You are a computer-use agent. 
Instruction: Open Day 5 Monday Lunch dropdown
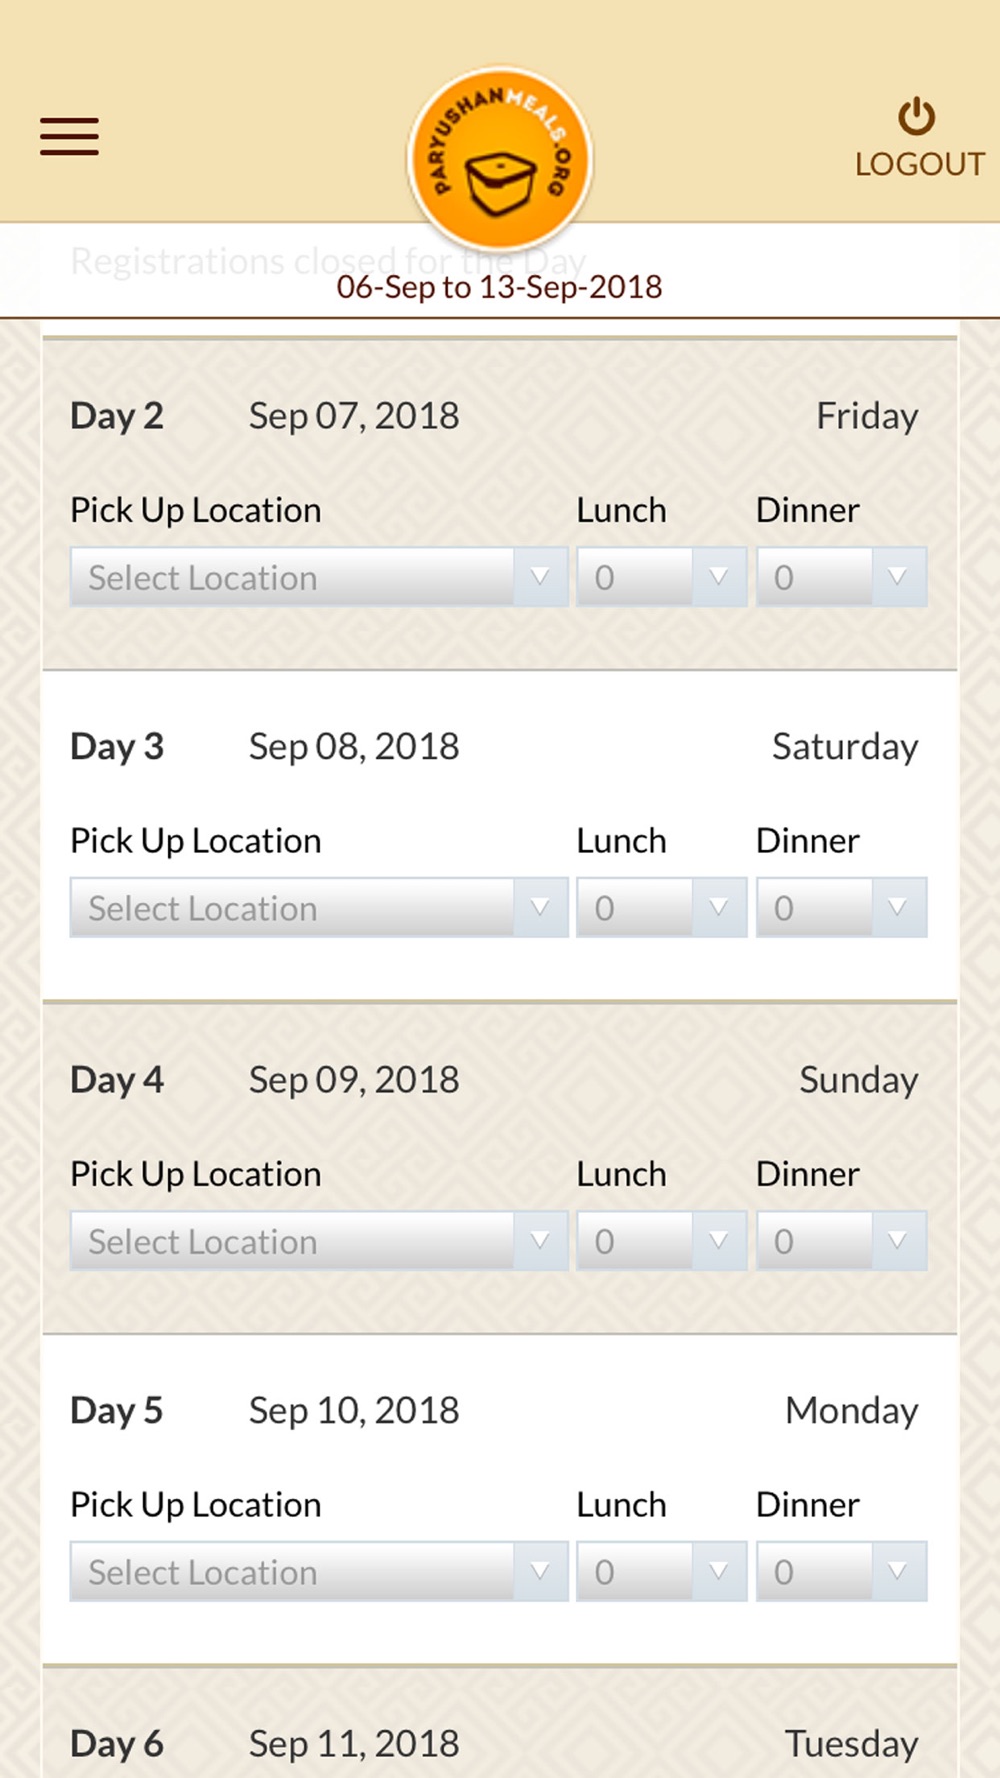pos(661,1572)
